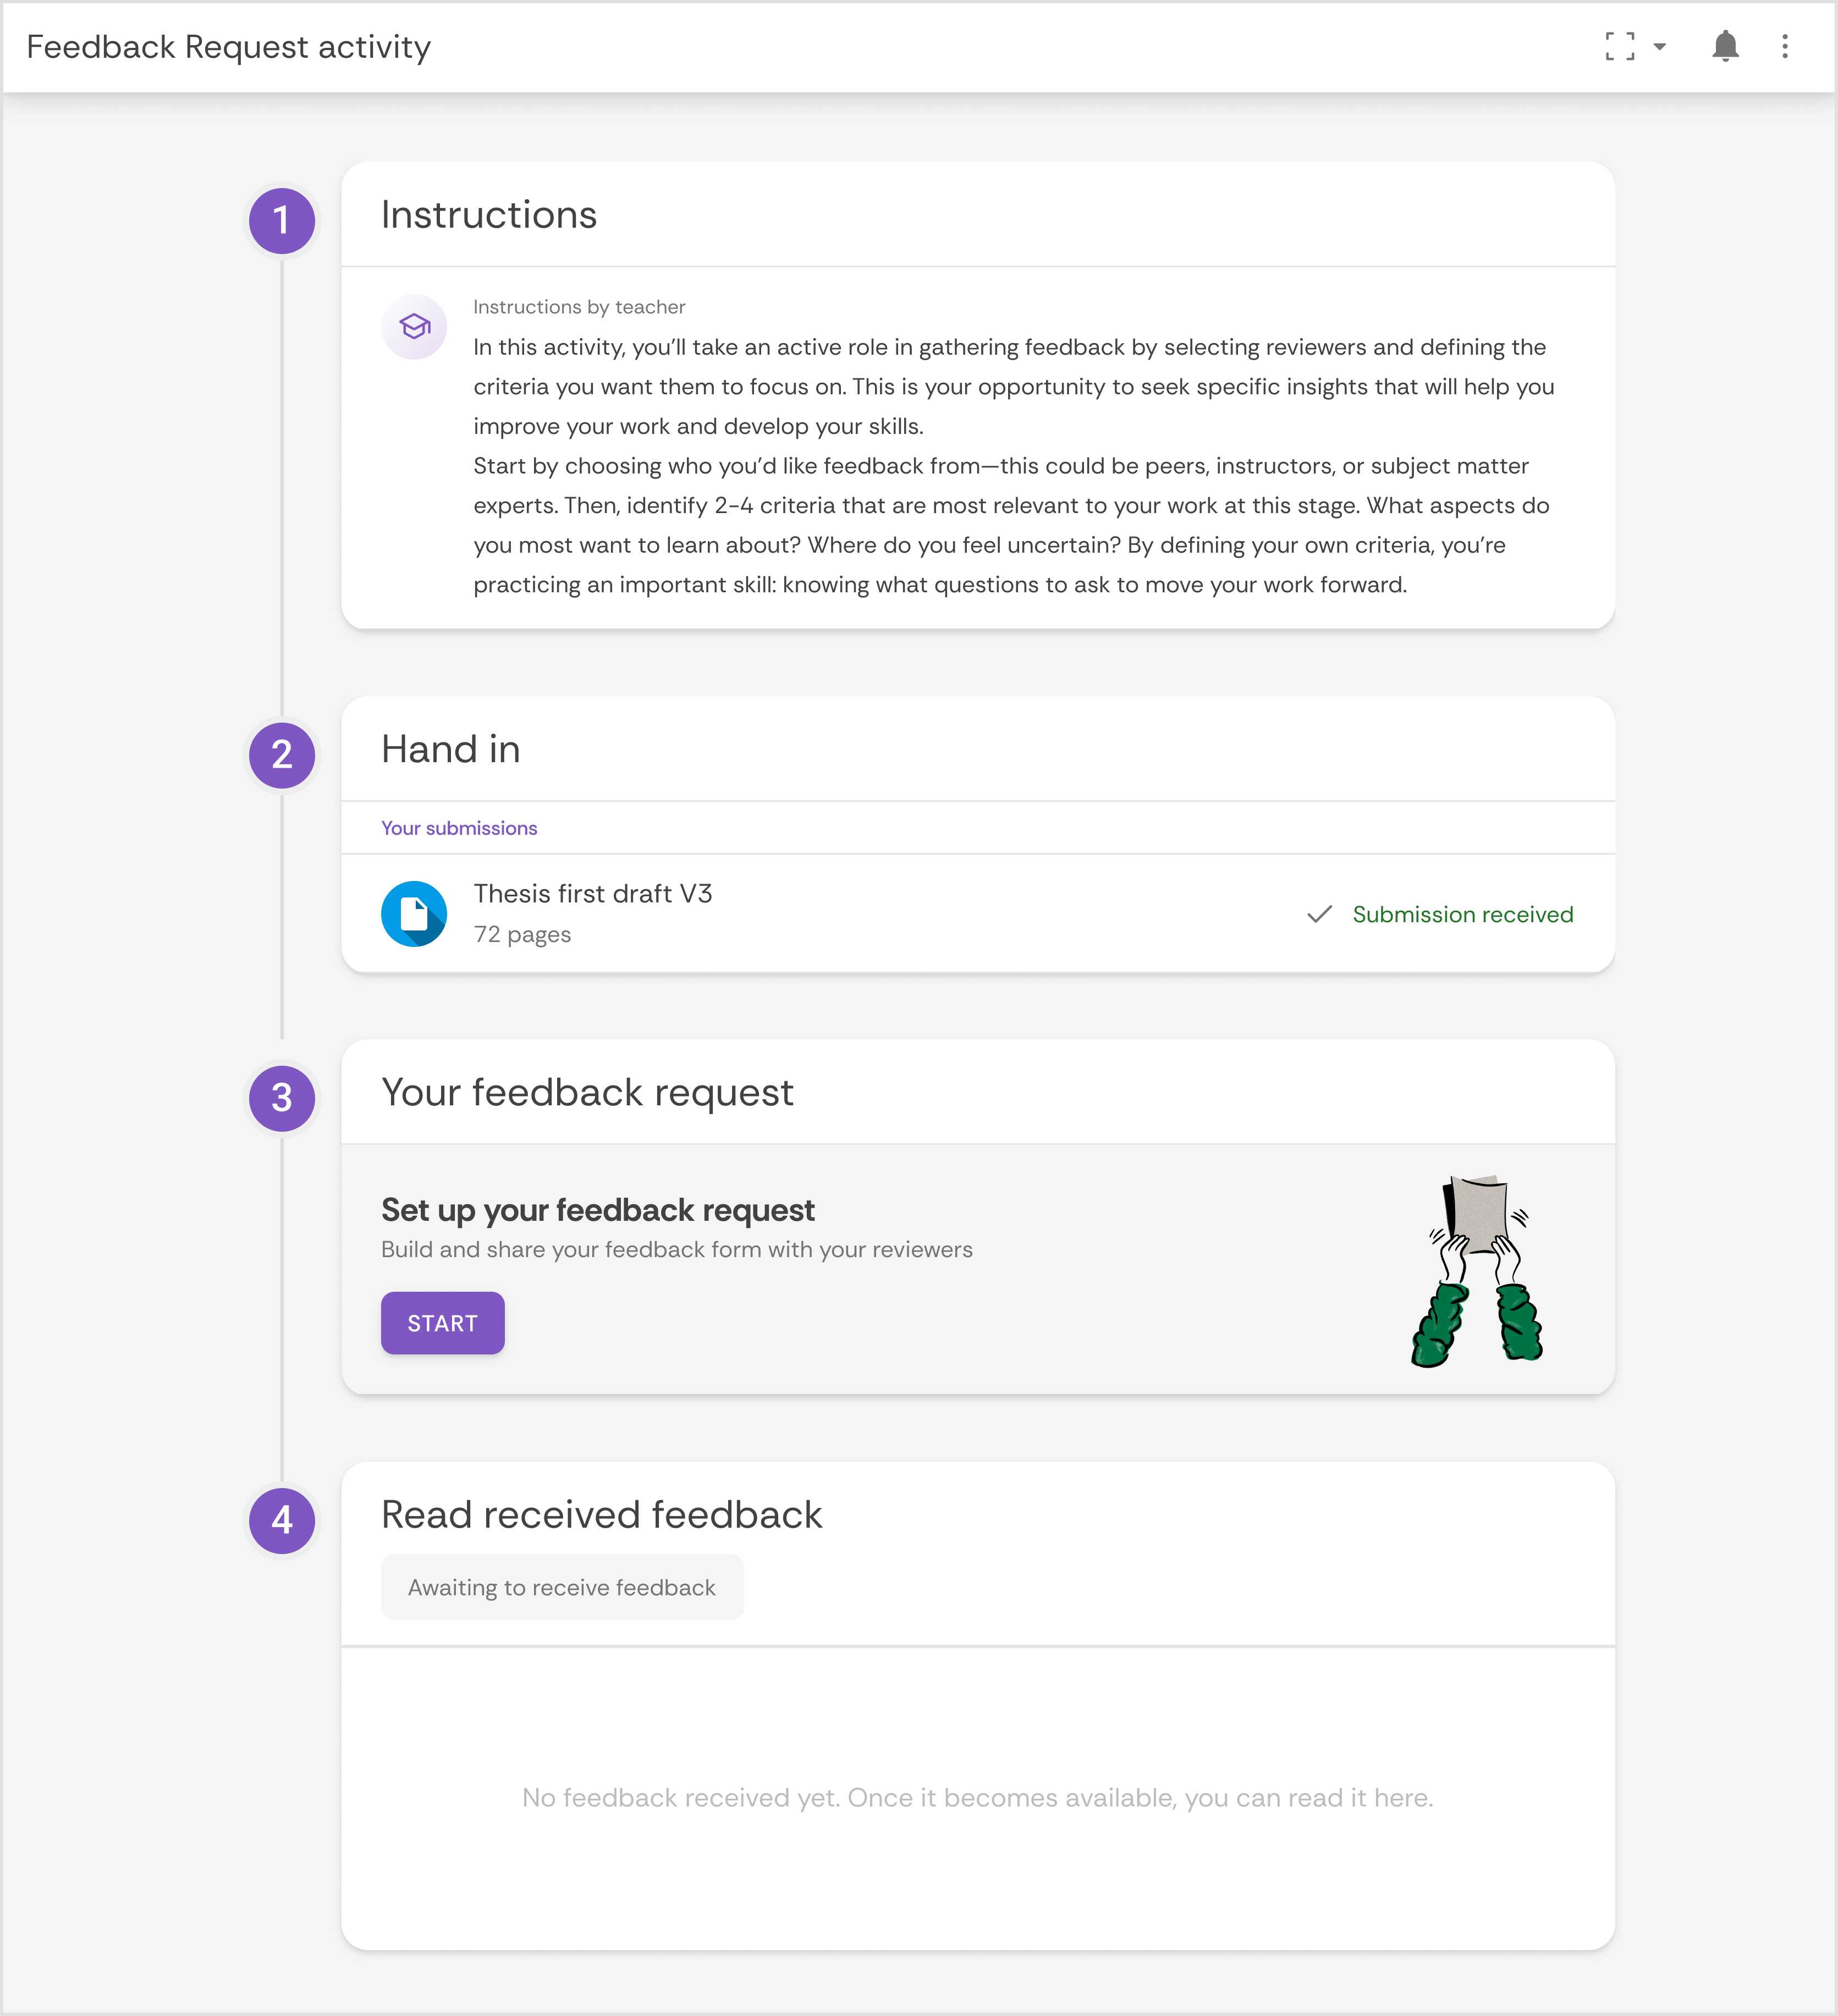Open the Your submissions link
Viewport: 1838px width, 2016px height.
tap(459, 828)
